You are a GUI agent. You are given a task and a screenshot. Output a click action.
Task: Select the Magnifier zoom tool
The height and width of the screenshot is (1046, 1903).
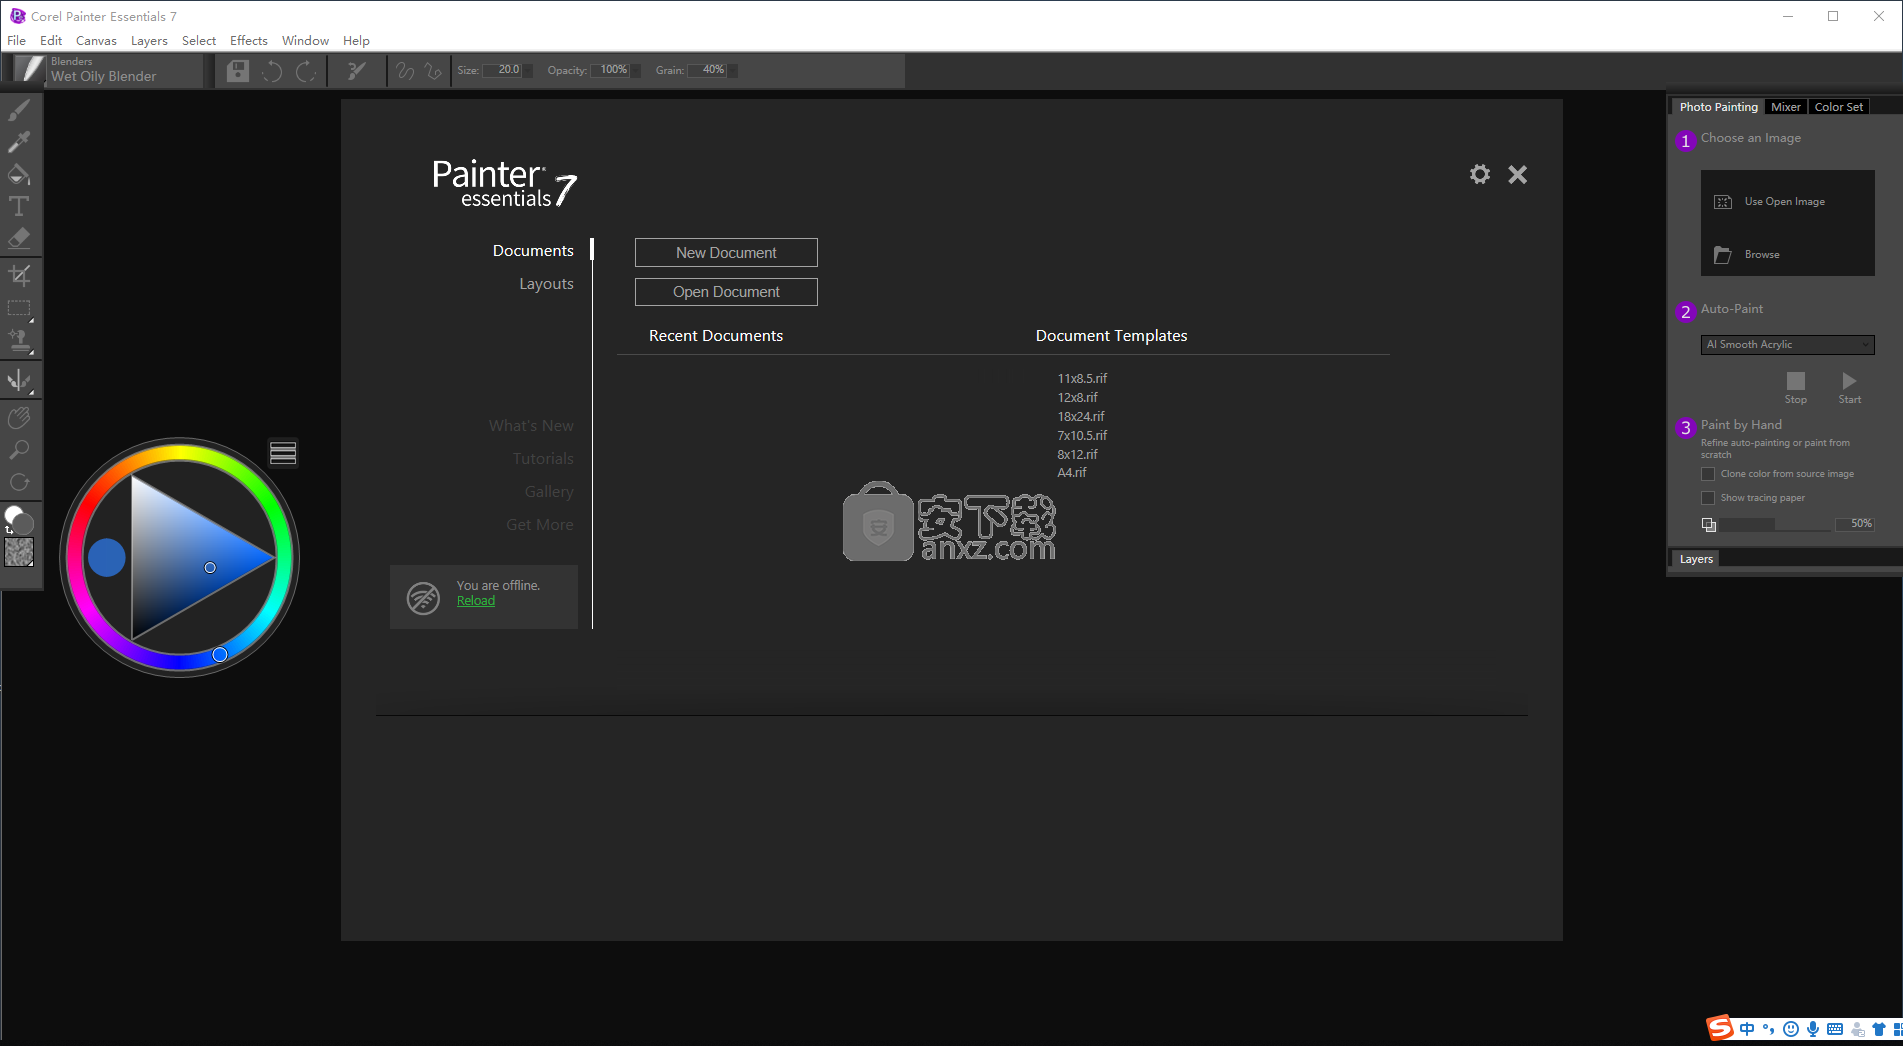tap(19, 450)
